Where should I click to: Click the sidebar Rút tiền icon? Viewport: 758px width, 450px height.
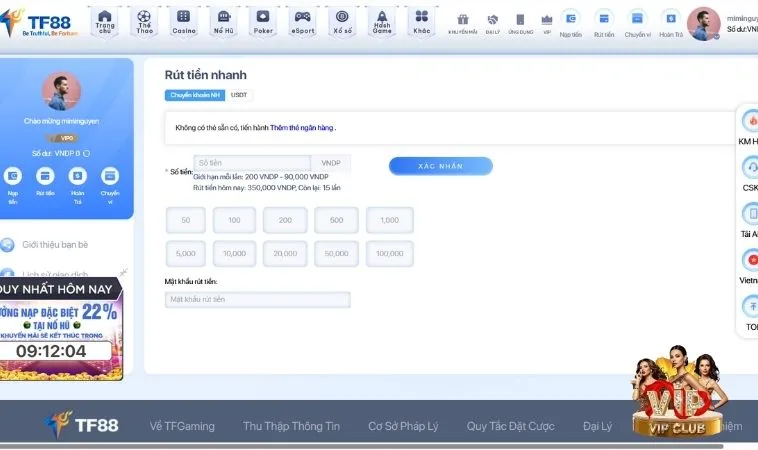45,176
